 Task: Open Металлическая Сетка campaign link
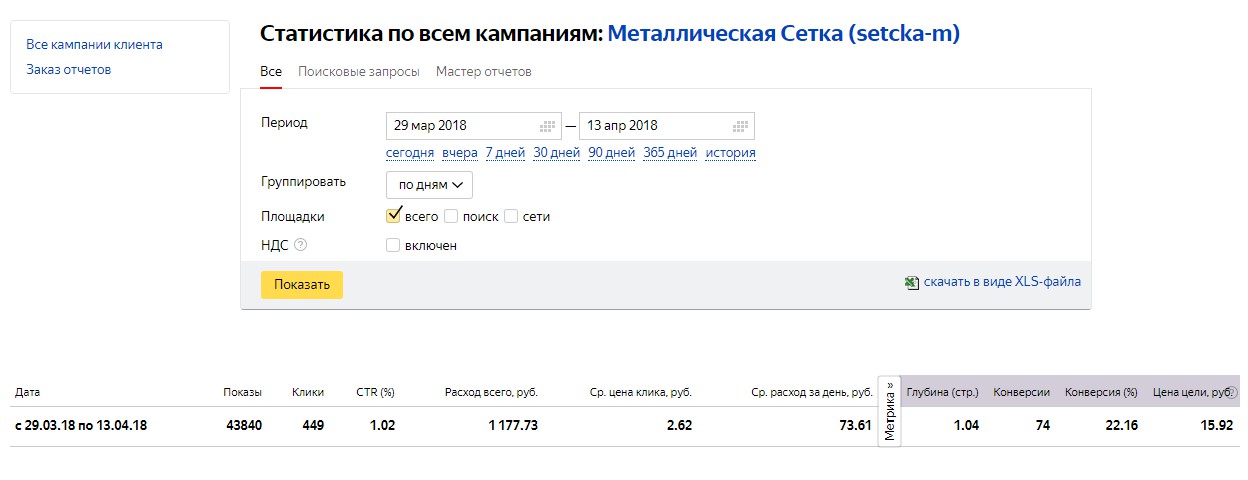pos(783,34)
